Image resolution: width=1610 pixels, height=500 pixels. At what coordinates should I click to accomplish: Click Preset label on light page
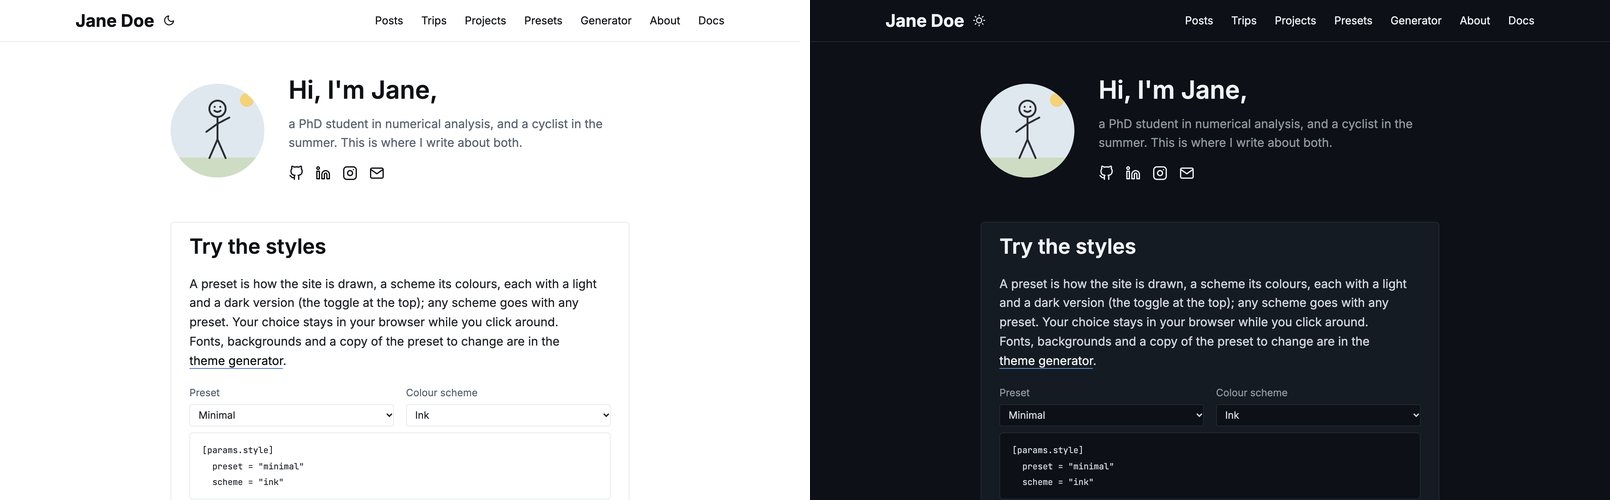[204, 393]
